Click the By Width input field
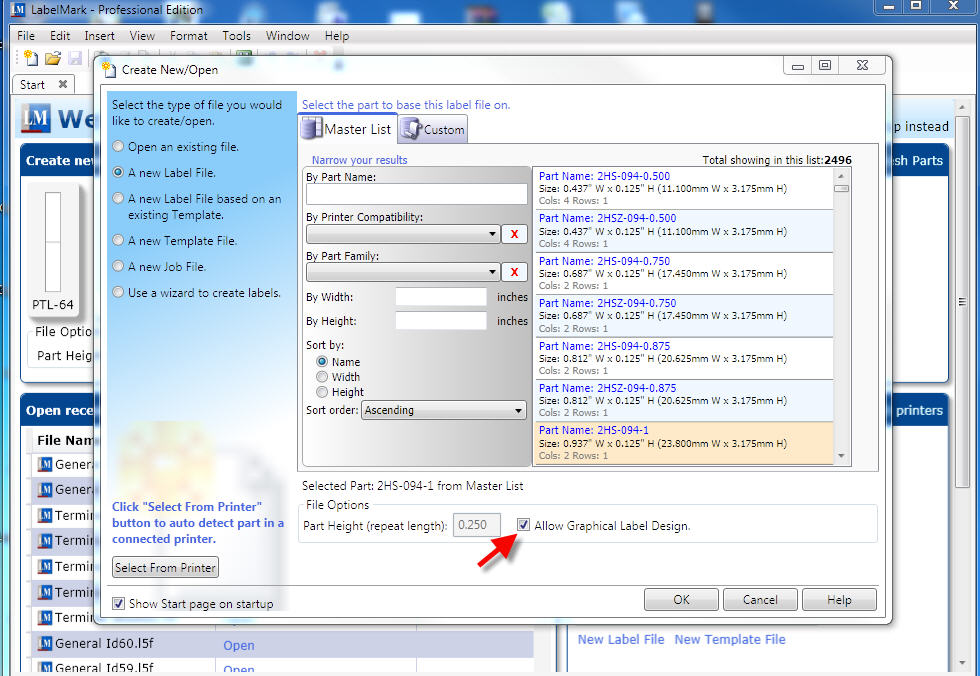980x676 pixels. click(x=441, y=296)
